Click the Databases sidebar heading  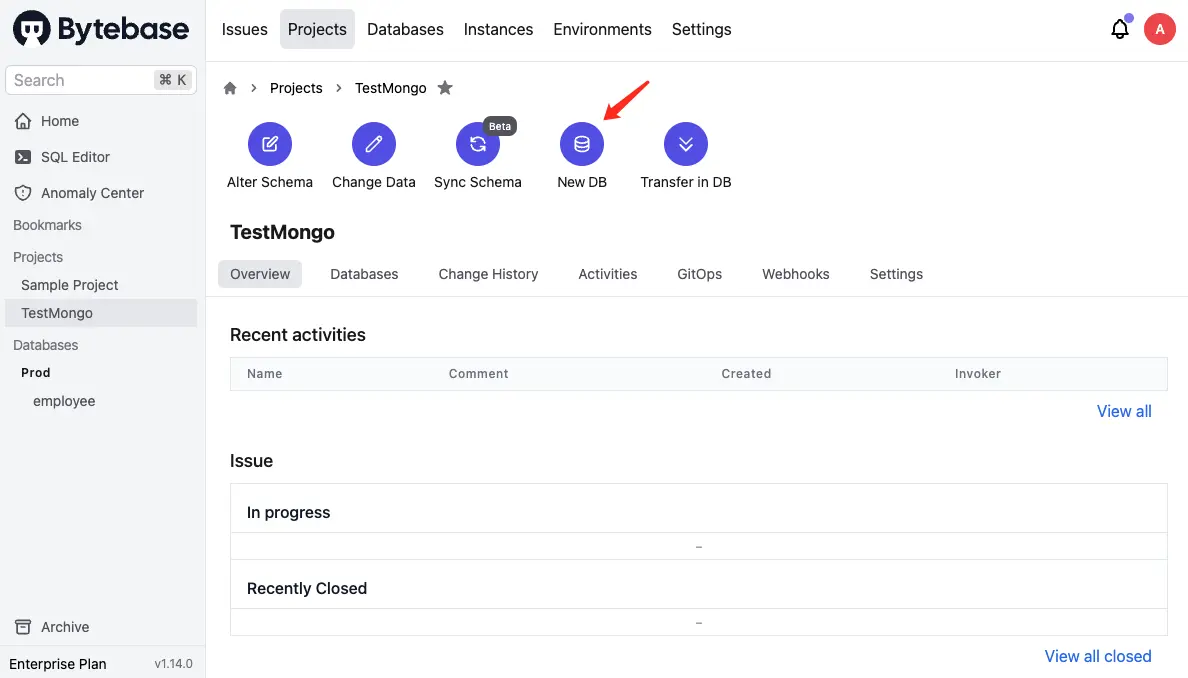point(45,345)
